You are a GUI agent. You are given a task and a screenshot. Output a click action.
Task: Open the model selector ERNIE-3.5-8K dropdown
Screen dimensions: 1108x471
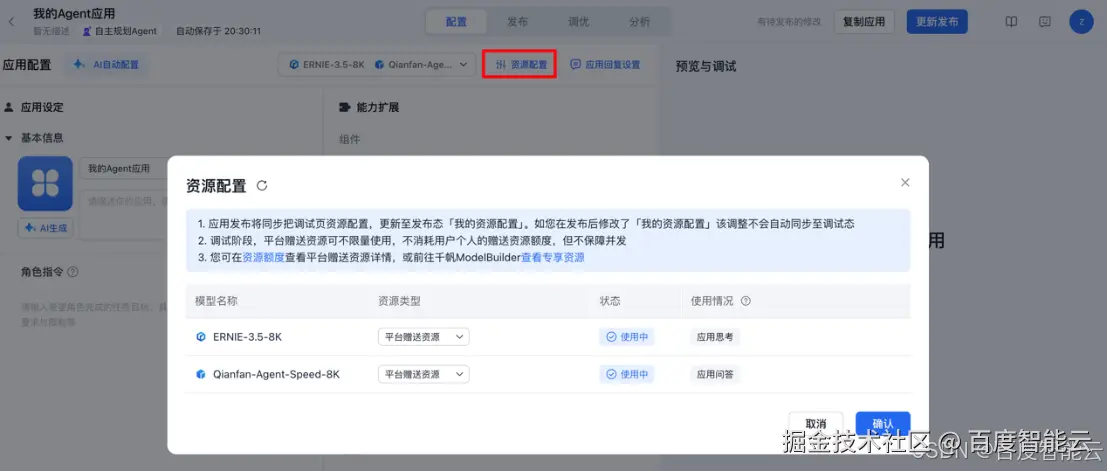pyautogui.click(x=376, y=64)
